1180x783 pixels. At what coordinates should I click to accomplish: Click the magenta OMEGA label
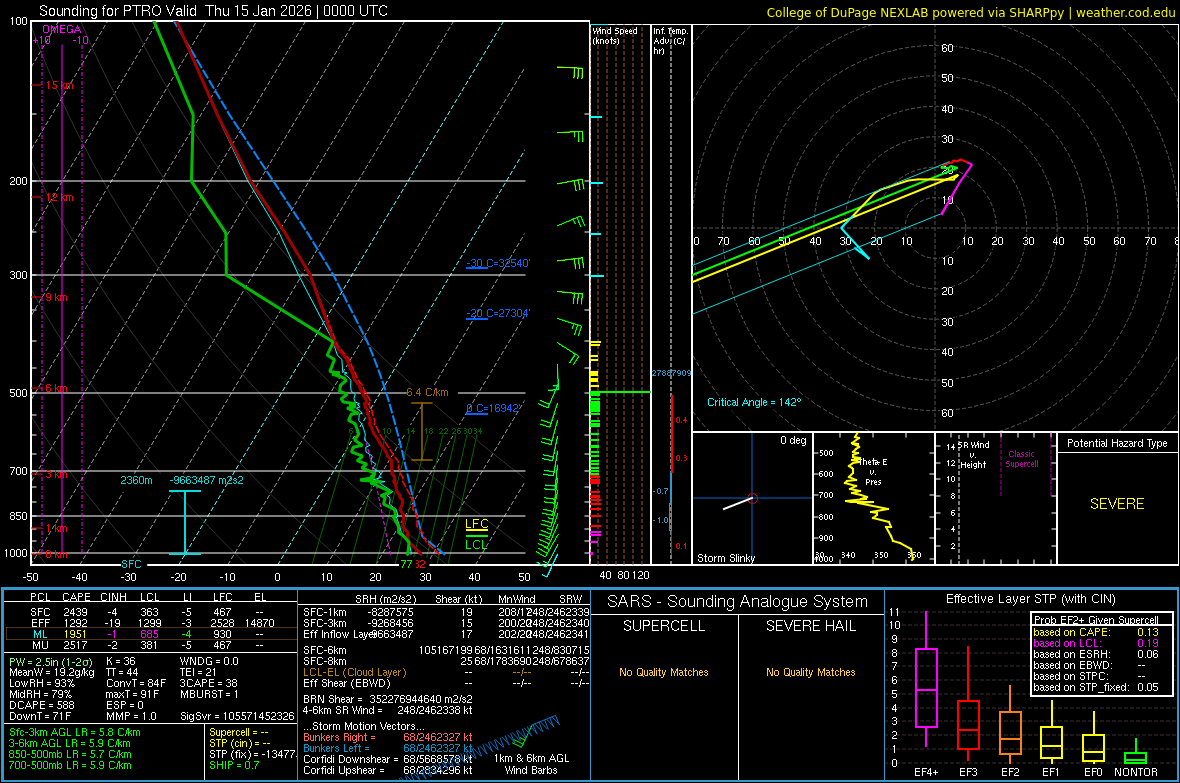coord(62,29)
